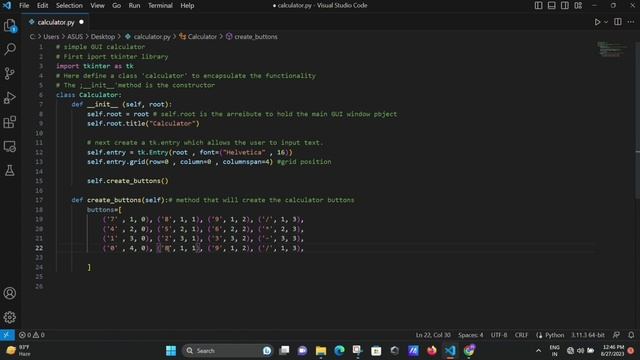Click the feedback icon in status bar
The height and width of the screenshot is (360, 640).
tap(616, 335)
